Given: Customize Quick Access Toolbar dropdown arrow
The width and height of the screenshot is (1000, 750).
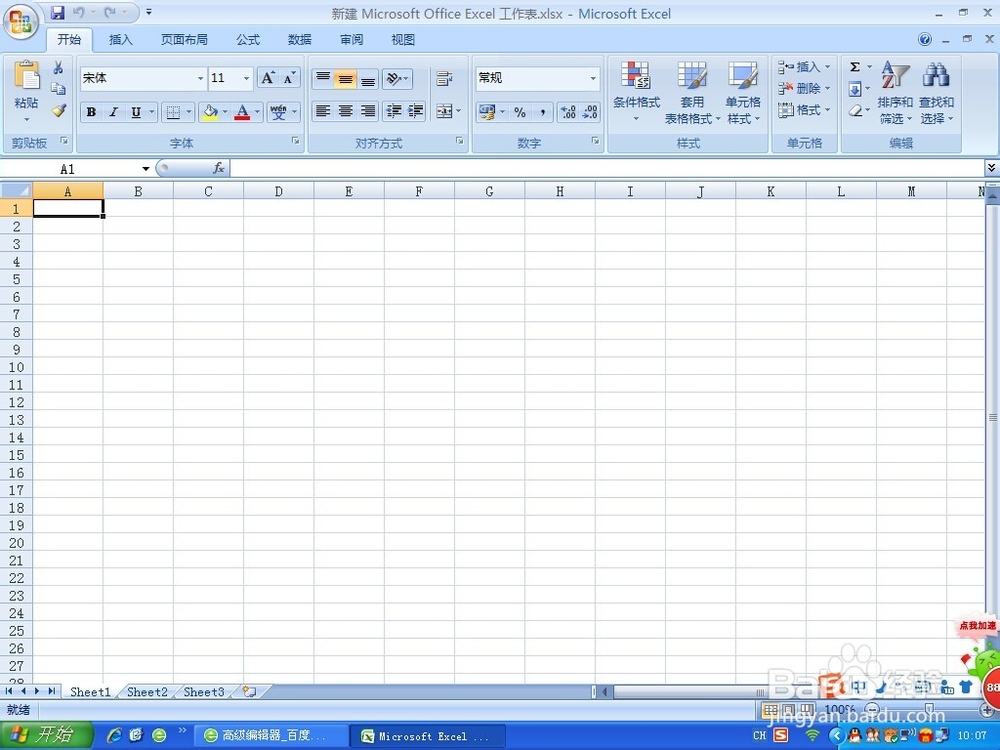Looking at the screenshot, I should [x=149, y=12].
